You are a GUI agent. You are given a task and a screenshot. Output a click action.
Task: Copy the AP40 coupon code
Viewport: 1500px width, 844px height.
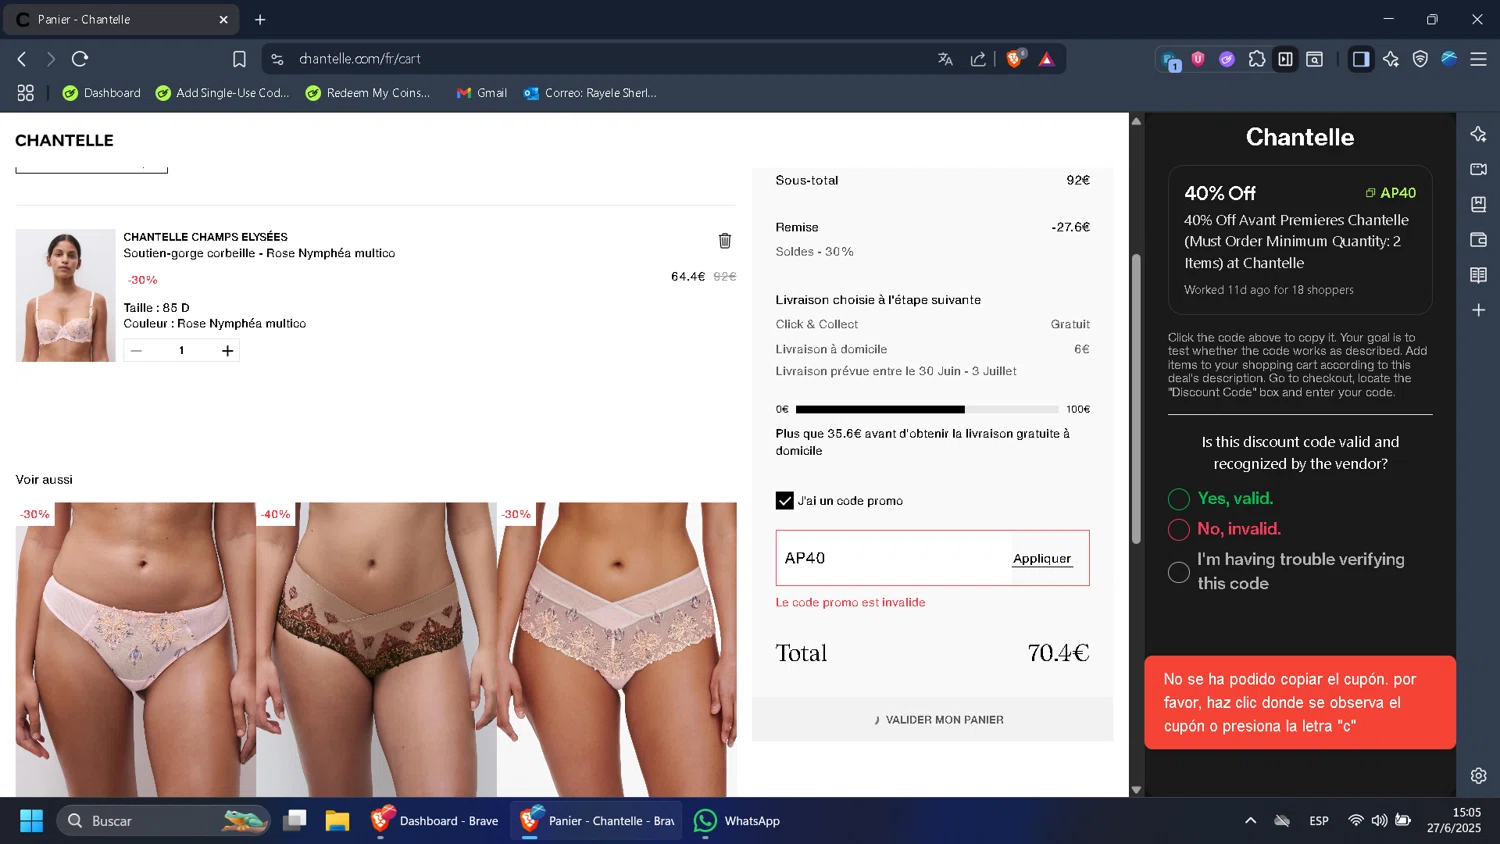click(1390, 193)
